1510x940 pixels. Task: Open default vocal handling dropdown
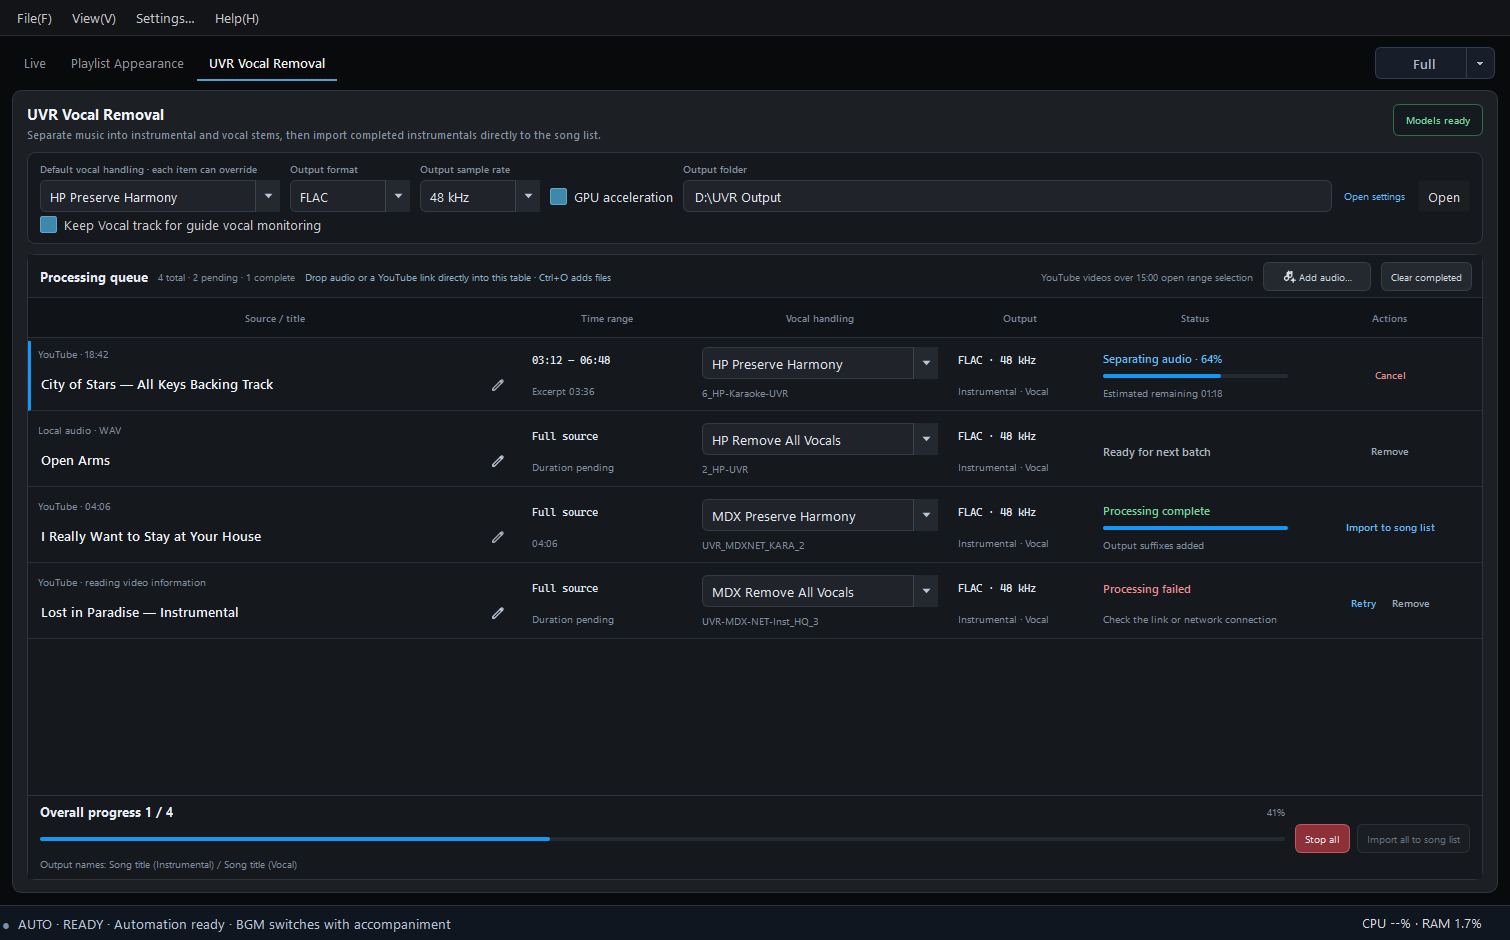click(160, 197)
